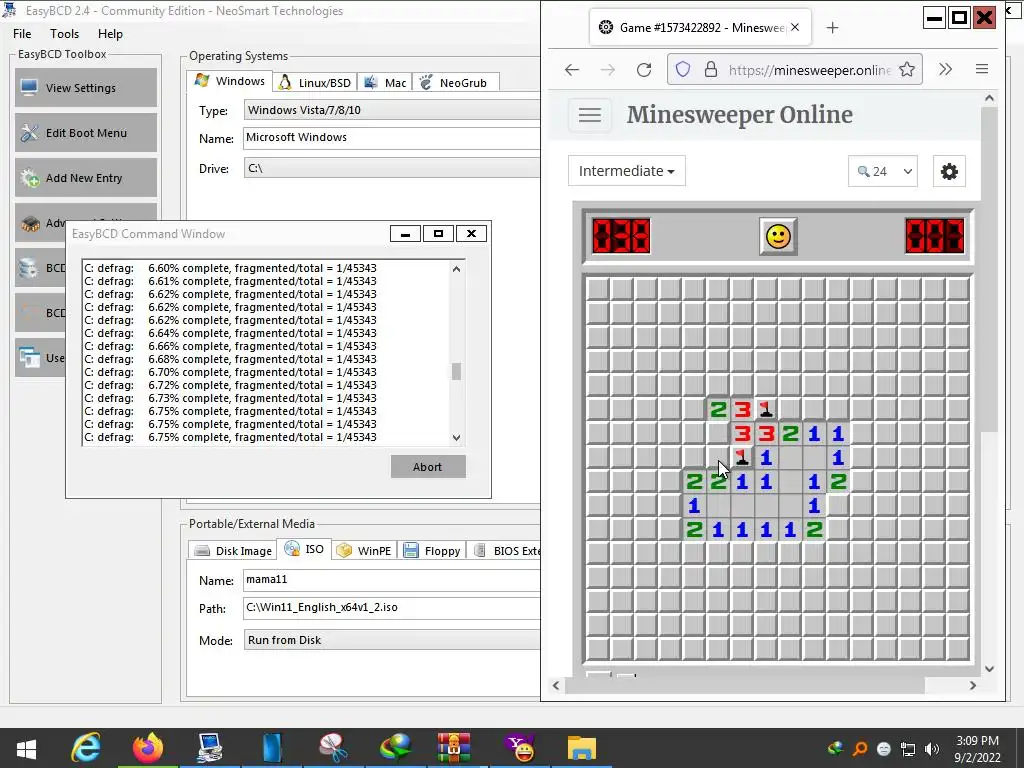Click the Minesweeper mine counter display
This screenshot has height=768, width=1024.
coord(621,236)
